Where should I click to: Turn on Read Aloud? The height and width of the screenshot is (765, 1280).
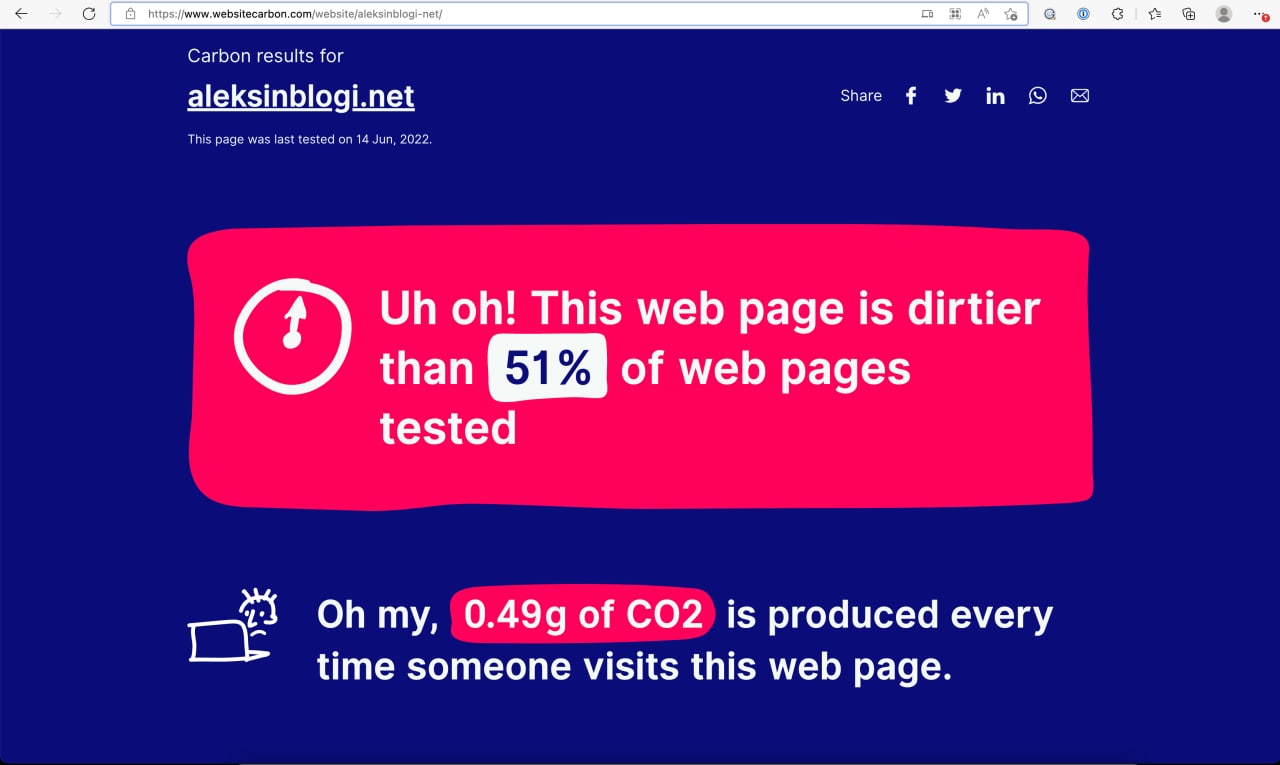click(x=983, y=14)
